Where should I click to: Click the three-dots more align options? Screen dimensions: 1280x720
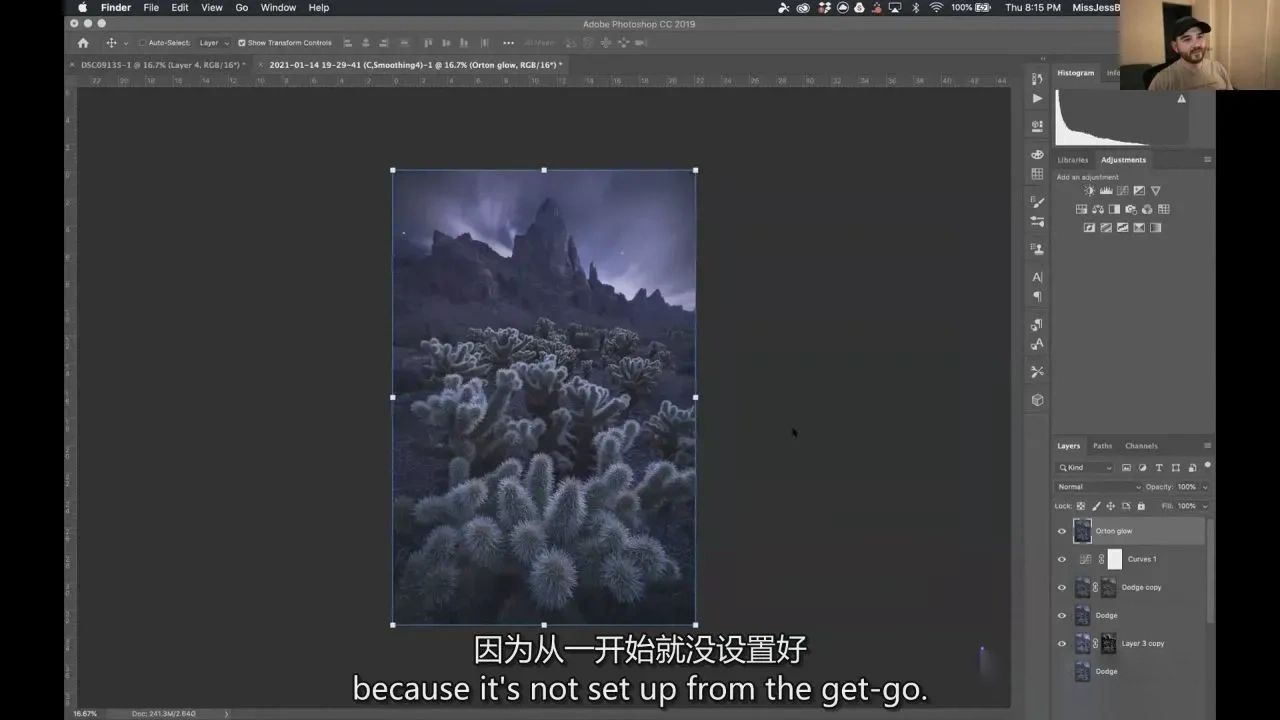click(x=508, y=43)
